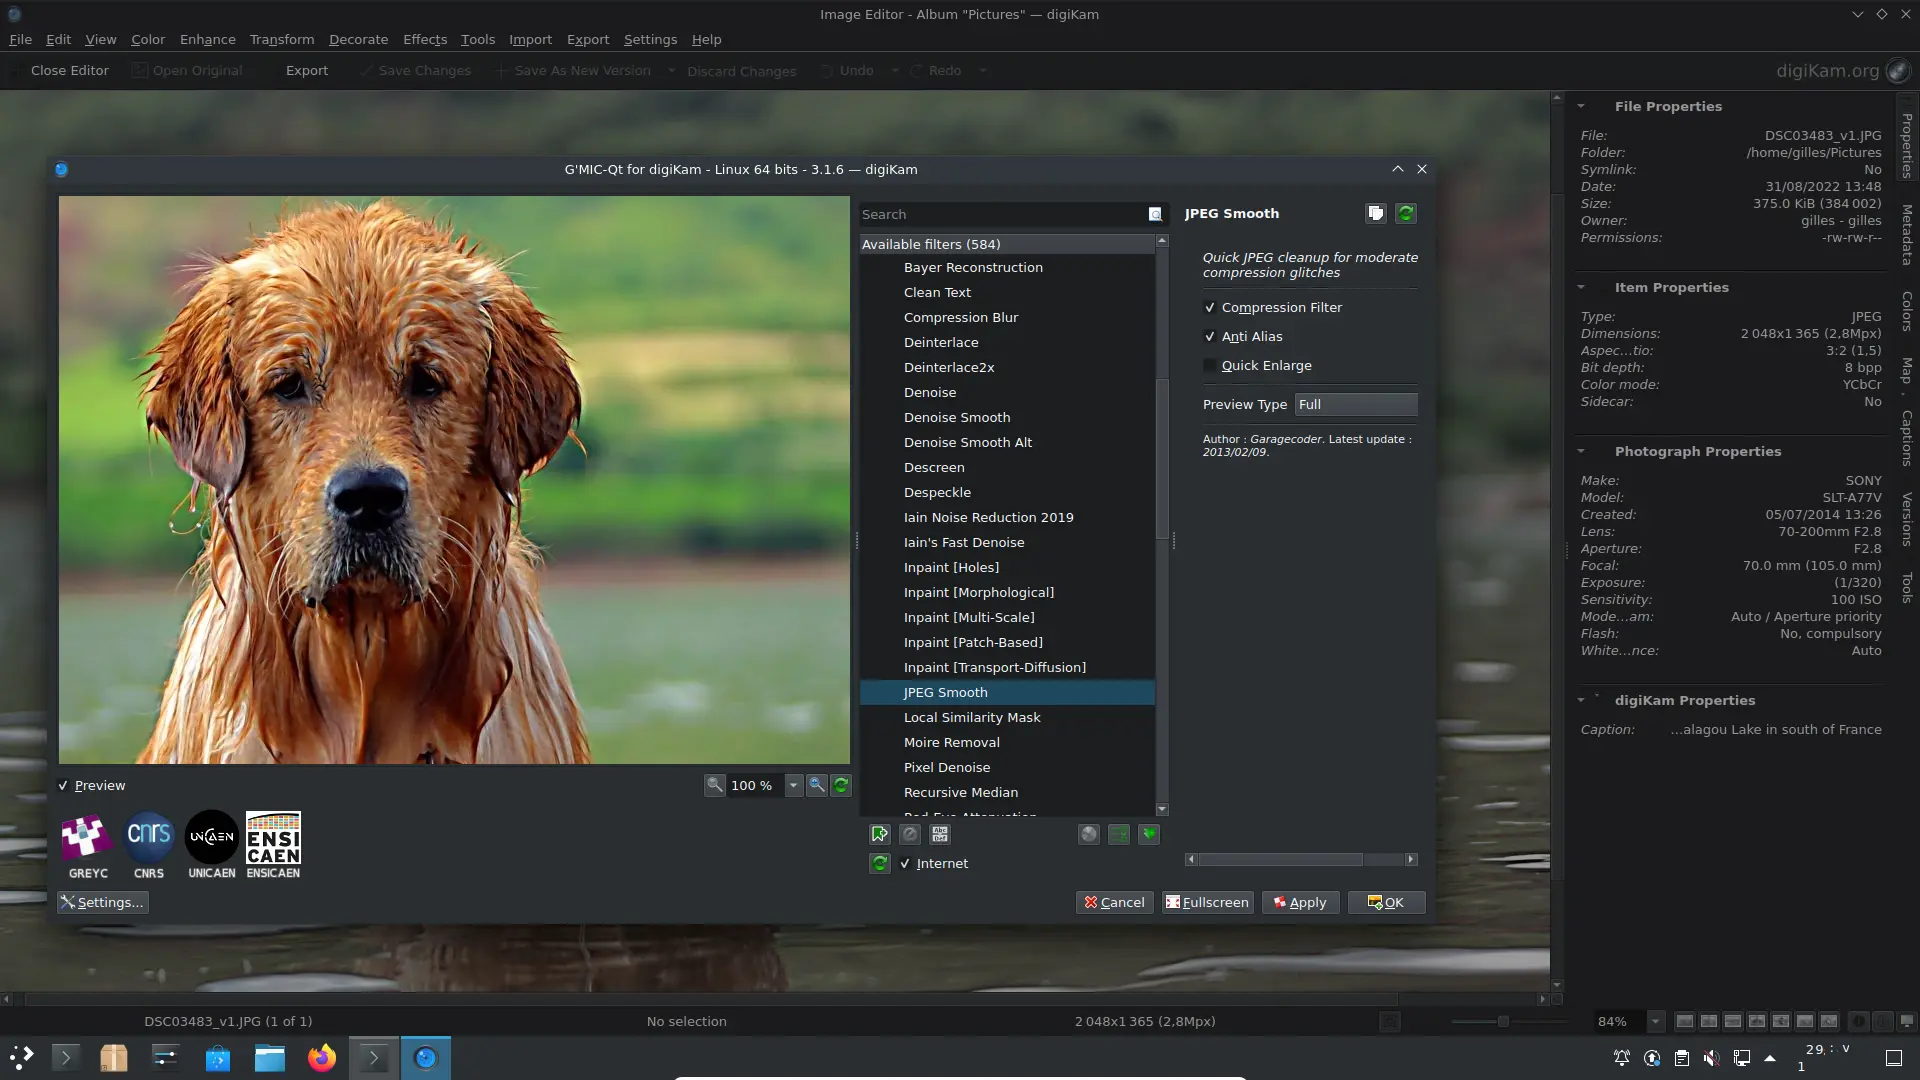This screenshot has height=1080, width=1920.
Task: Click the blue zoom-in magnifier under the preview
Action: coord(816,785)
